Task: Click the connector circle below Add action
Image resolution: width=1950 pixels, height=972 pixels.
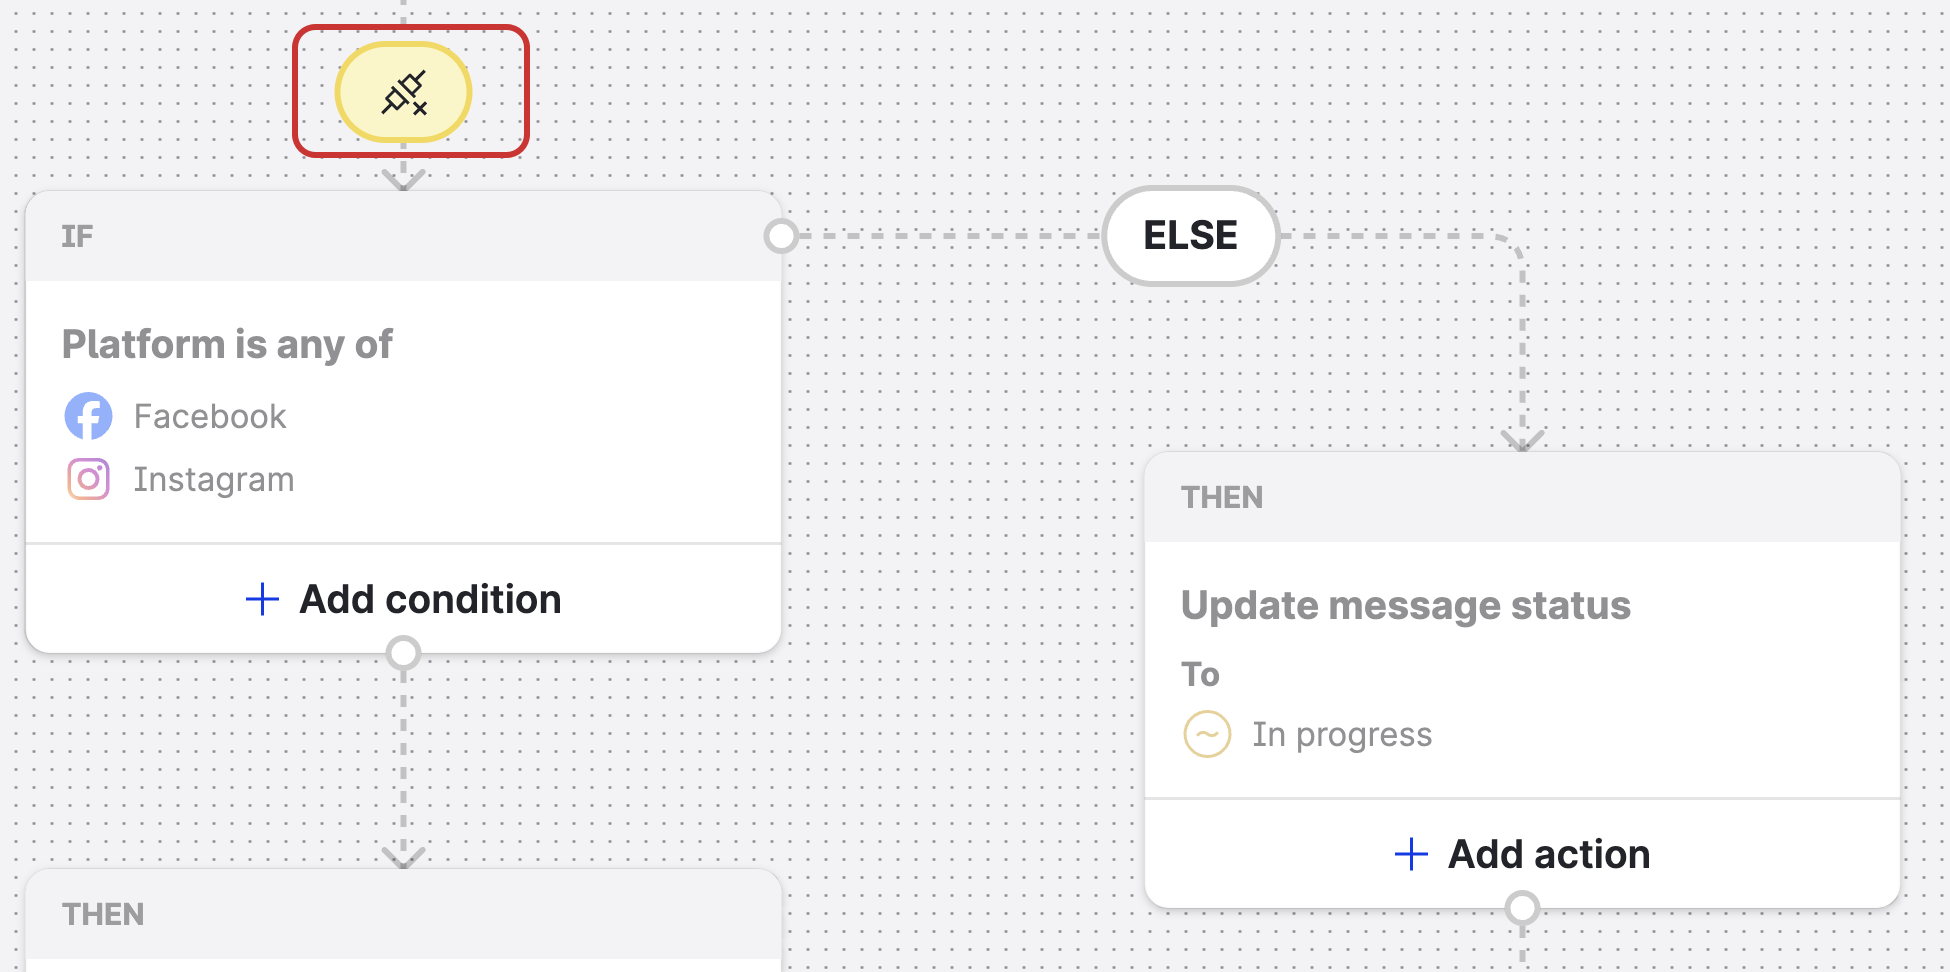Action: (x=1522, y=908)
